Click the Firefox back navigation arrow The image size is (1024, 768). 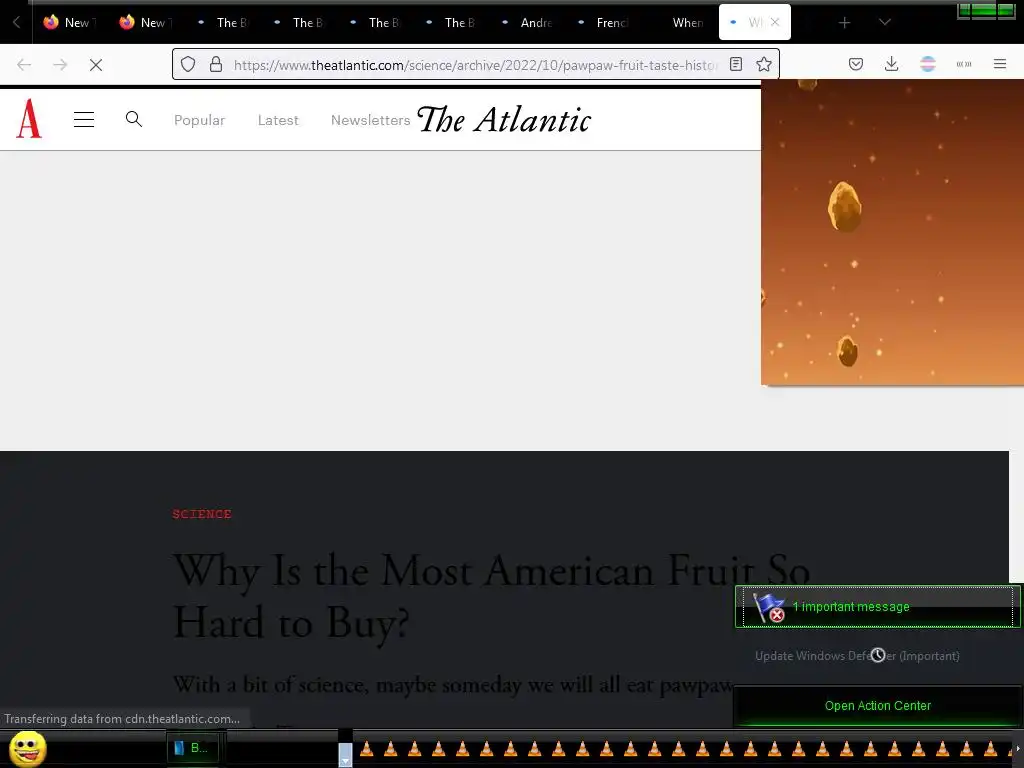[24, 64]
